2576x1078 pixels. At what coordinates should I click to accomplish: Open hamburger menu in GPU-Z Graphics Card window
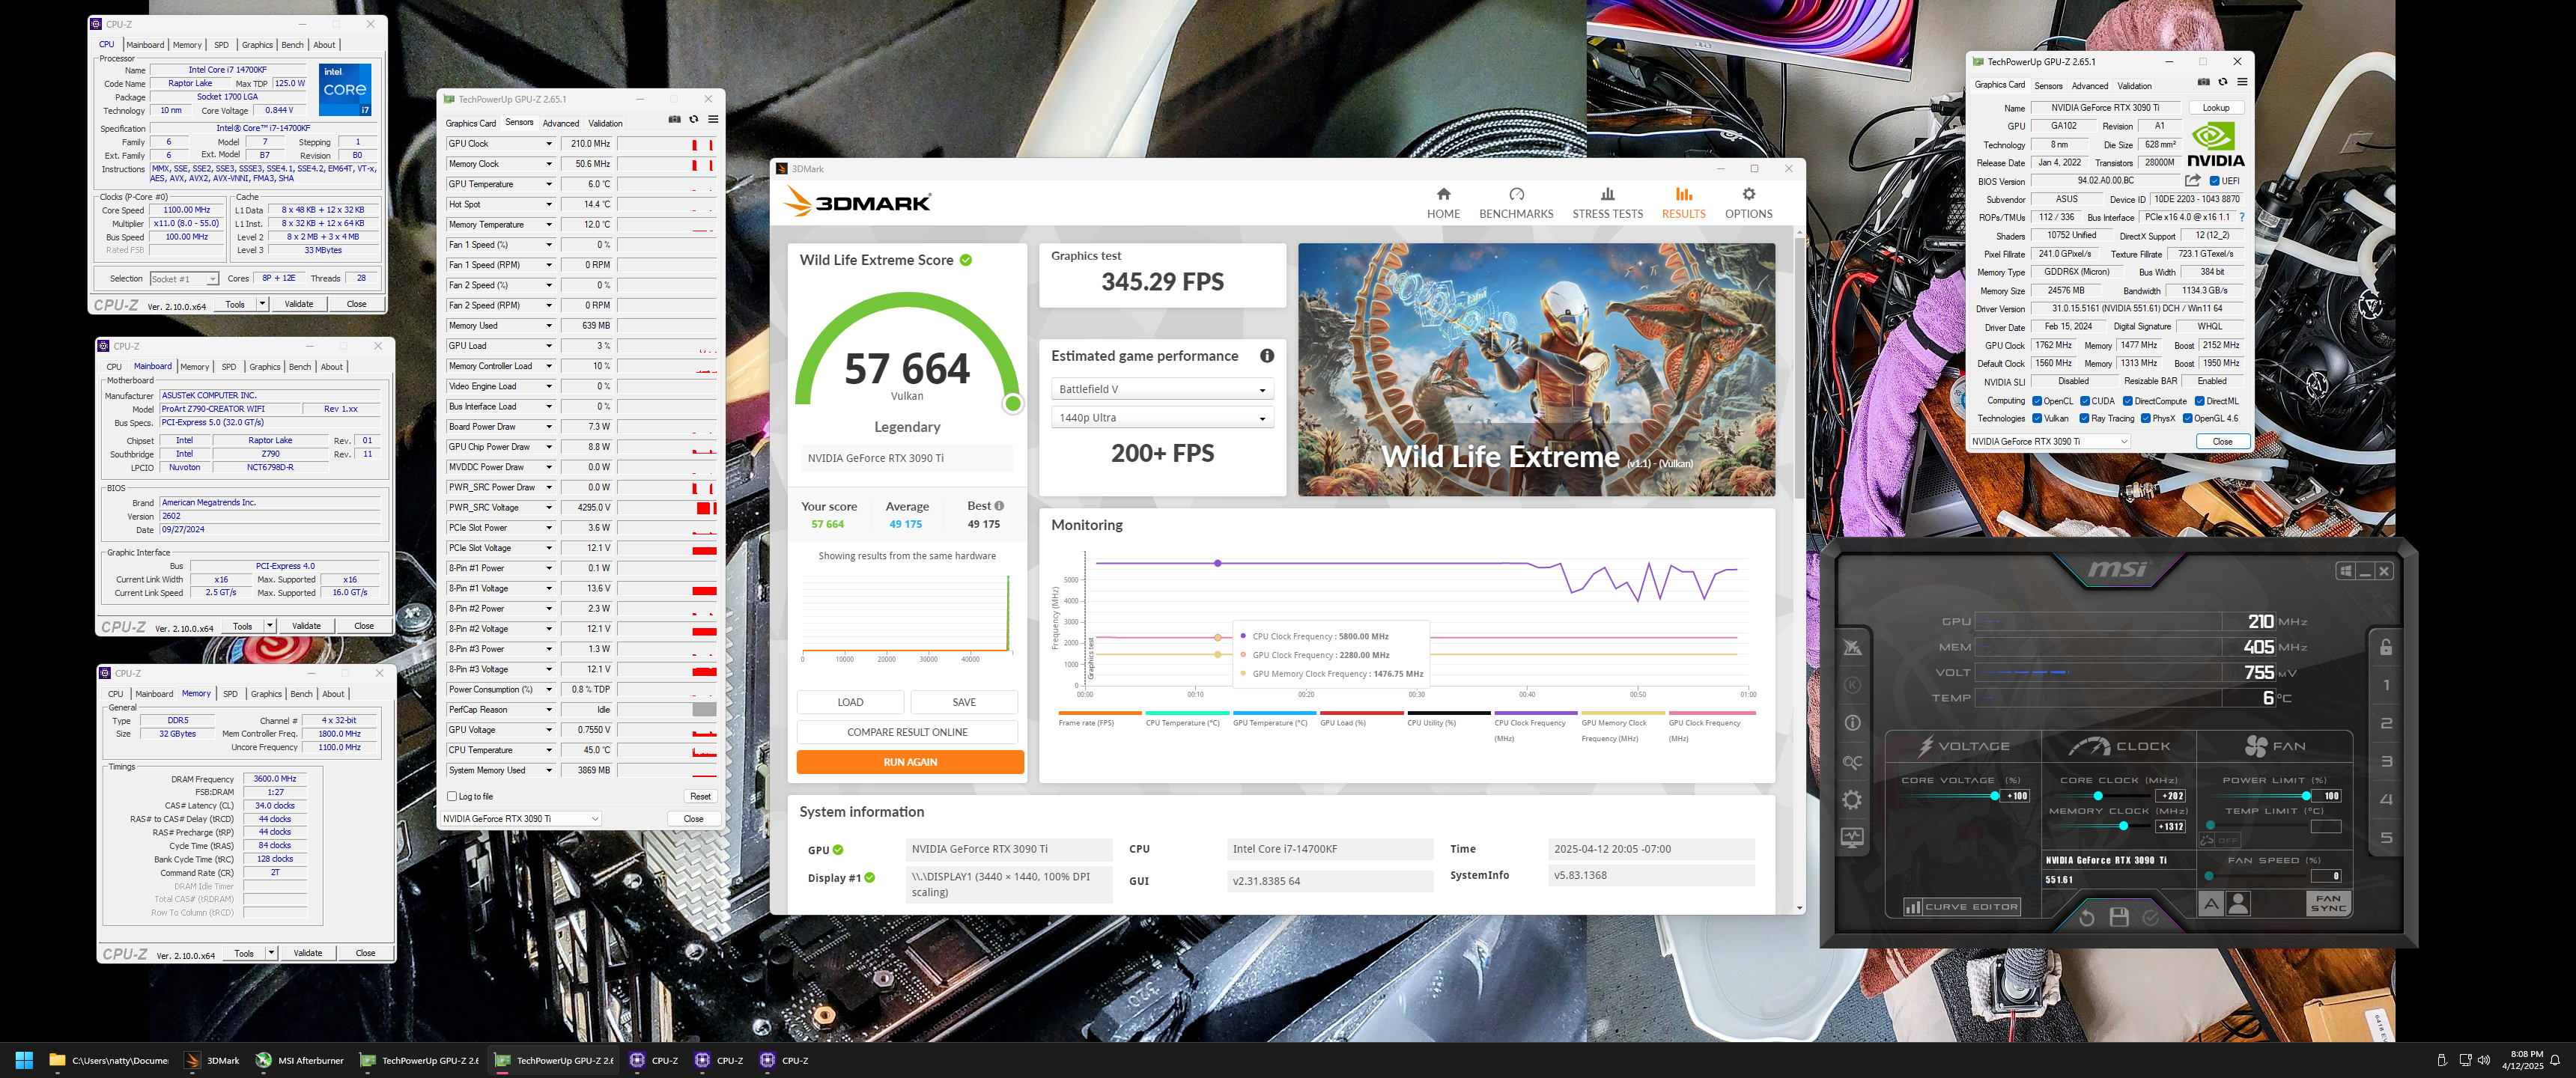[x=2242, y=82]
